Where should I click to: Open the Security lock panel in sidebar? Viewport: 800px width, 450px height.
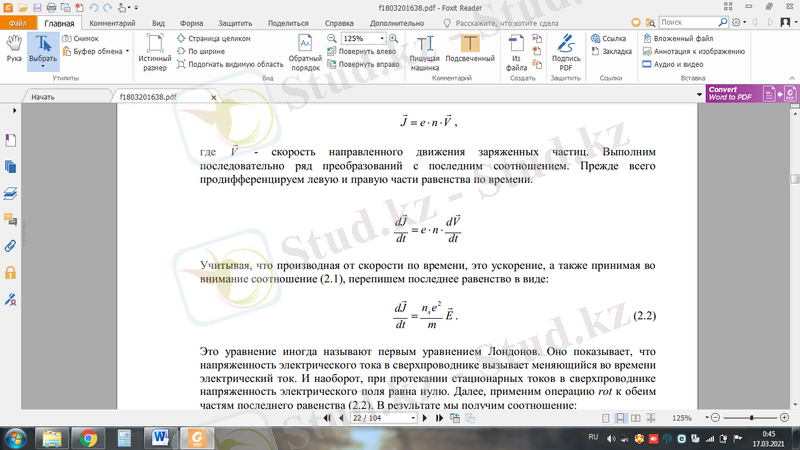pos(10,272)
